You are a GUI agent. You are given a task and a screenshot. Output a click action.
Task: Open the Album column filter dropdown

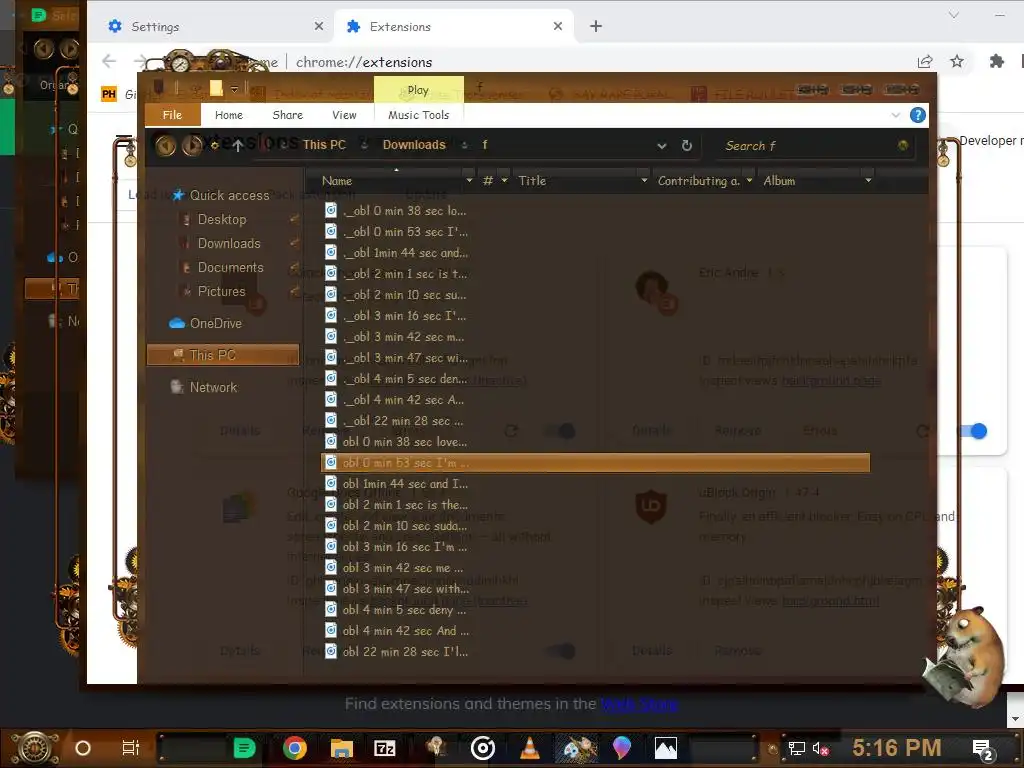[868, 180]
